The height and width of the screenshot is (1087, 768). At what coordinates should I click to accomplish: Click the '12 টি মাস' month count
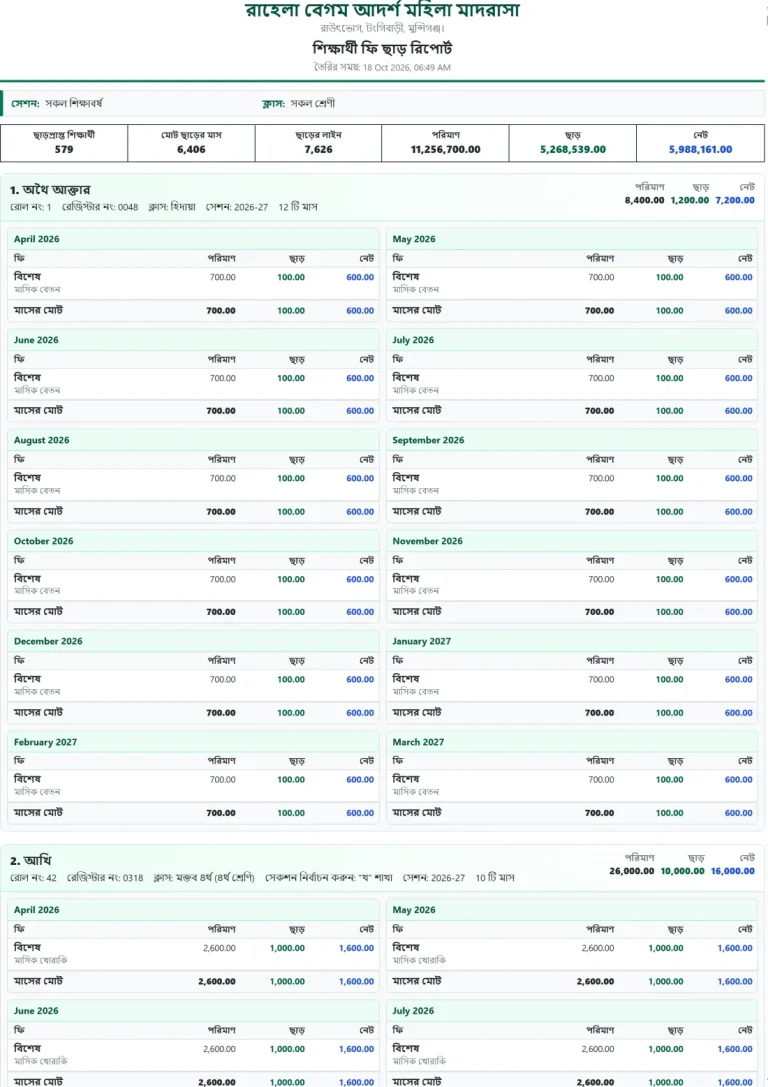(x=298, y=207)
